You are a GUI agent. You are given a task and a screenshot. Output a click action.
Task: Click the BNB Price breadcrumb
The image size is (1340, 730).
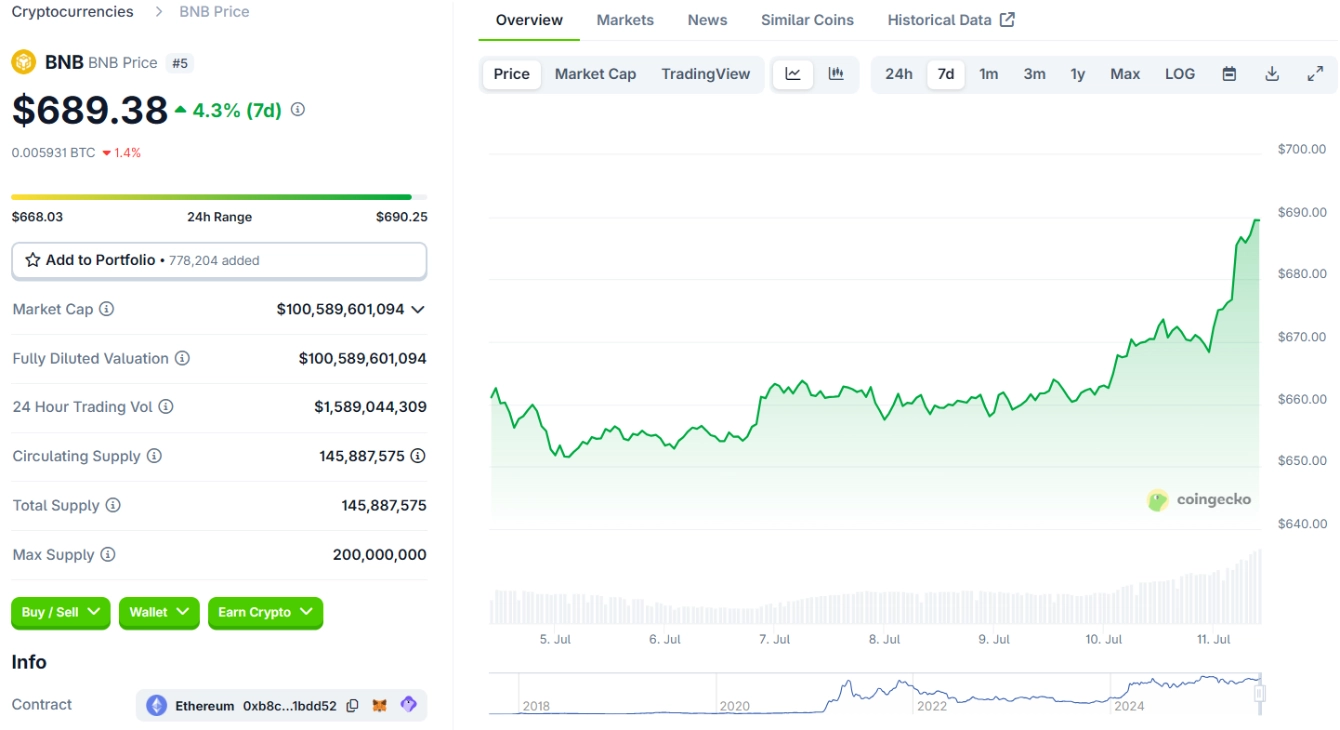pos(214,12)
